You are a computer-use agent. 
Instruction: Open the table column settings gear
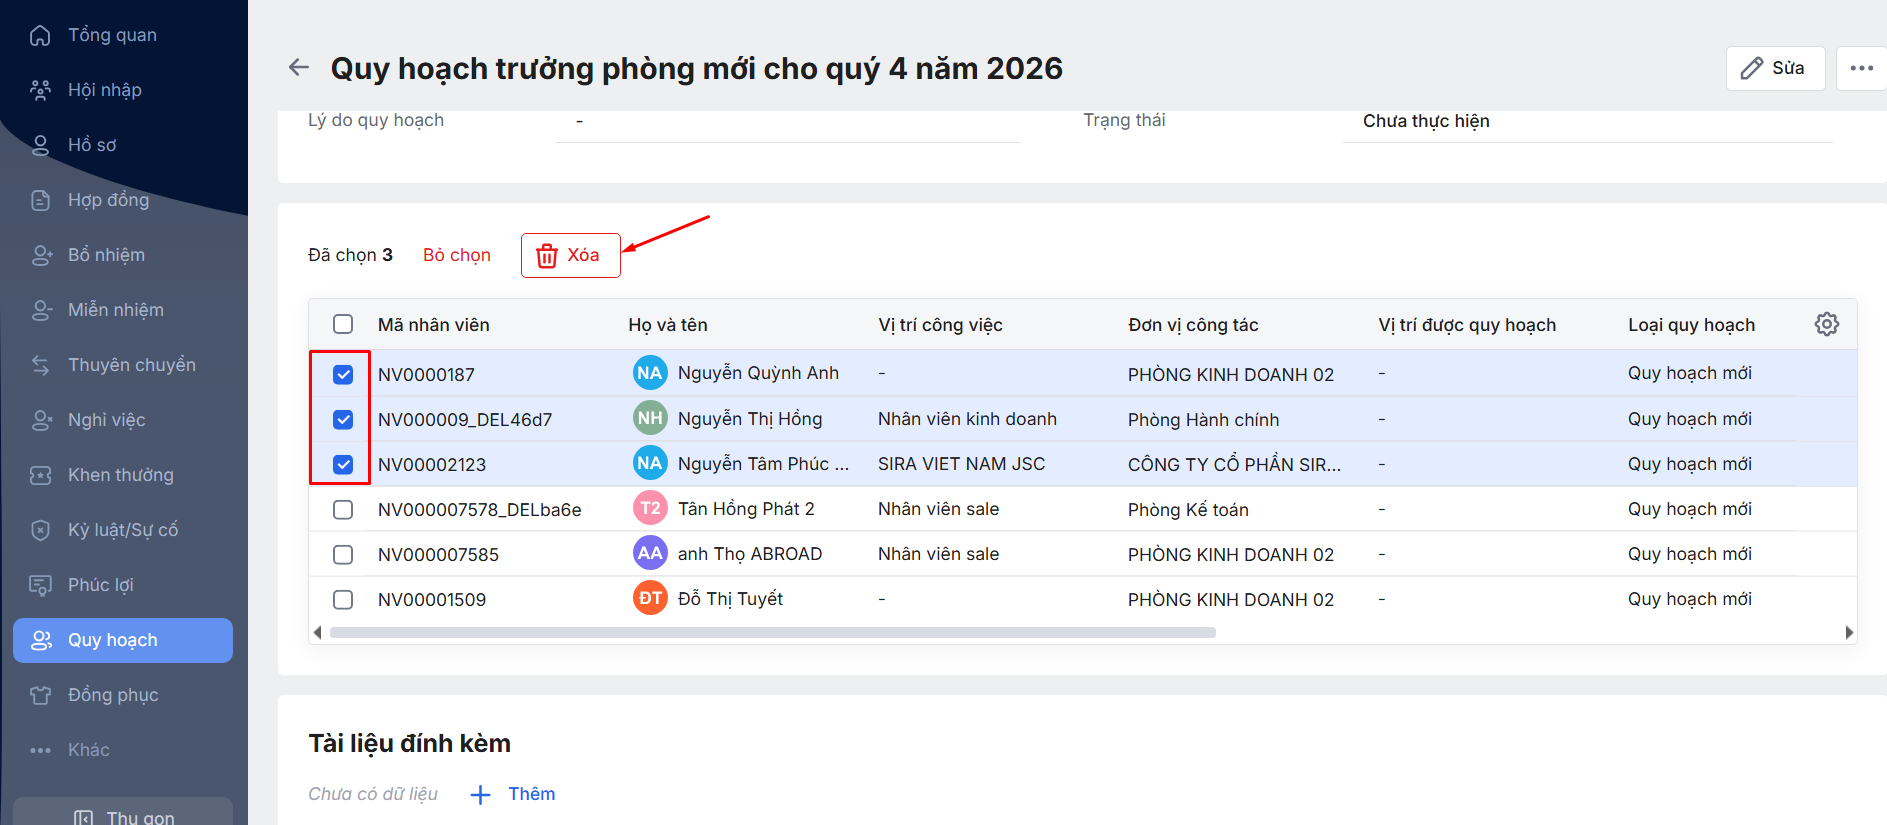click(1826, 324)
